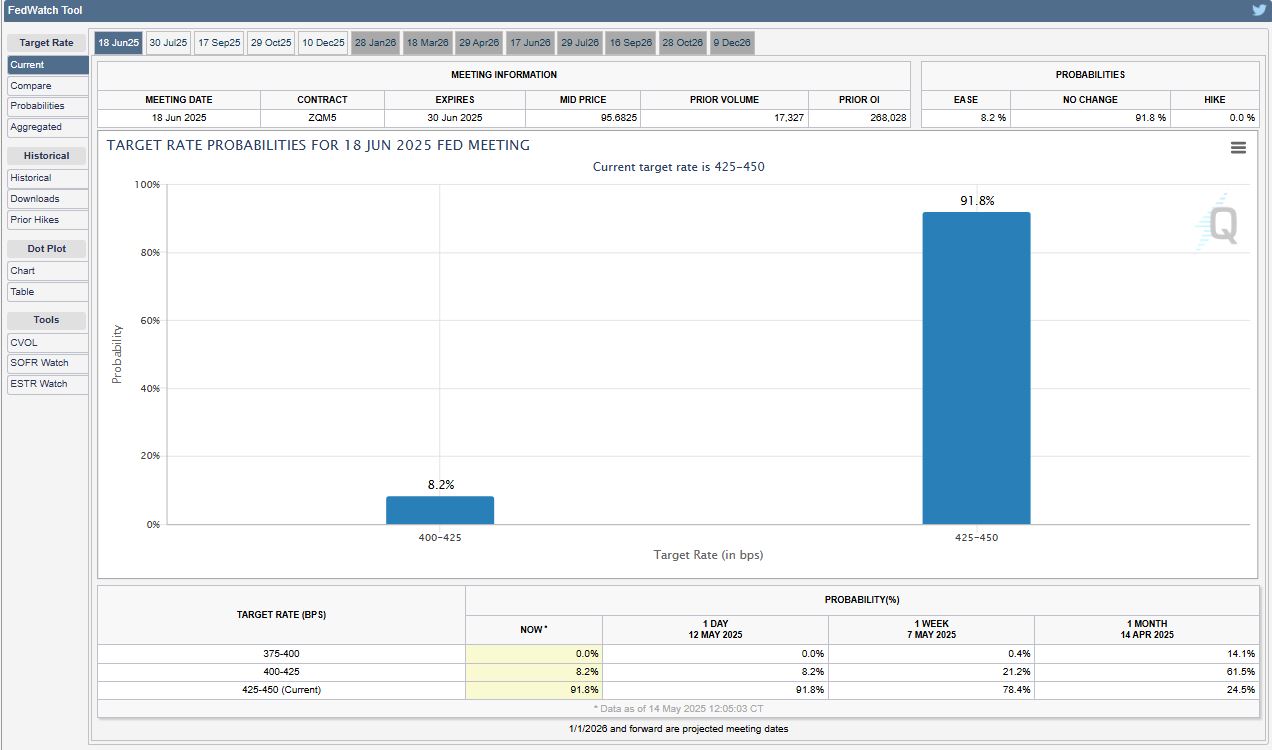Open the Aggregated sidebar item
The height and width of the screenshot is (750, 1272).
(x=47, y=127)
